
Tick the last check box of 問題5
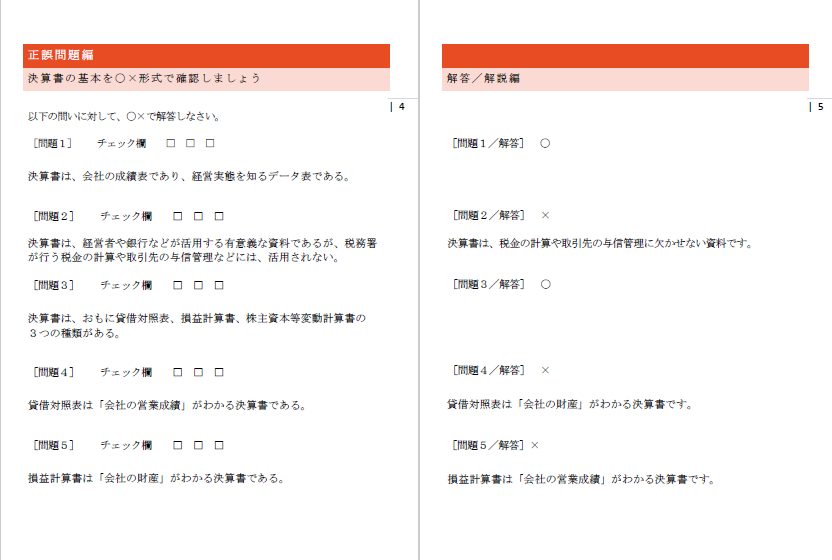tap(219, 445)
